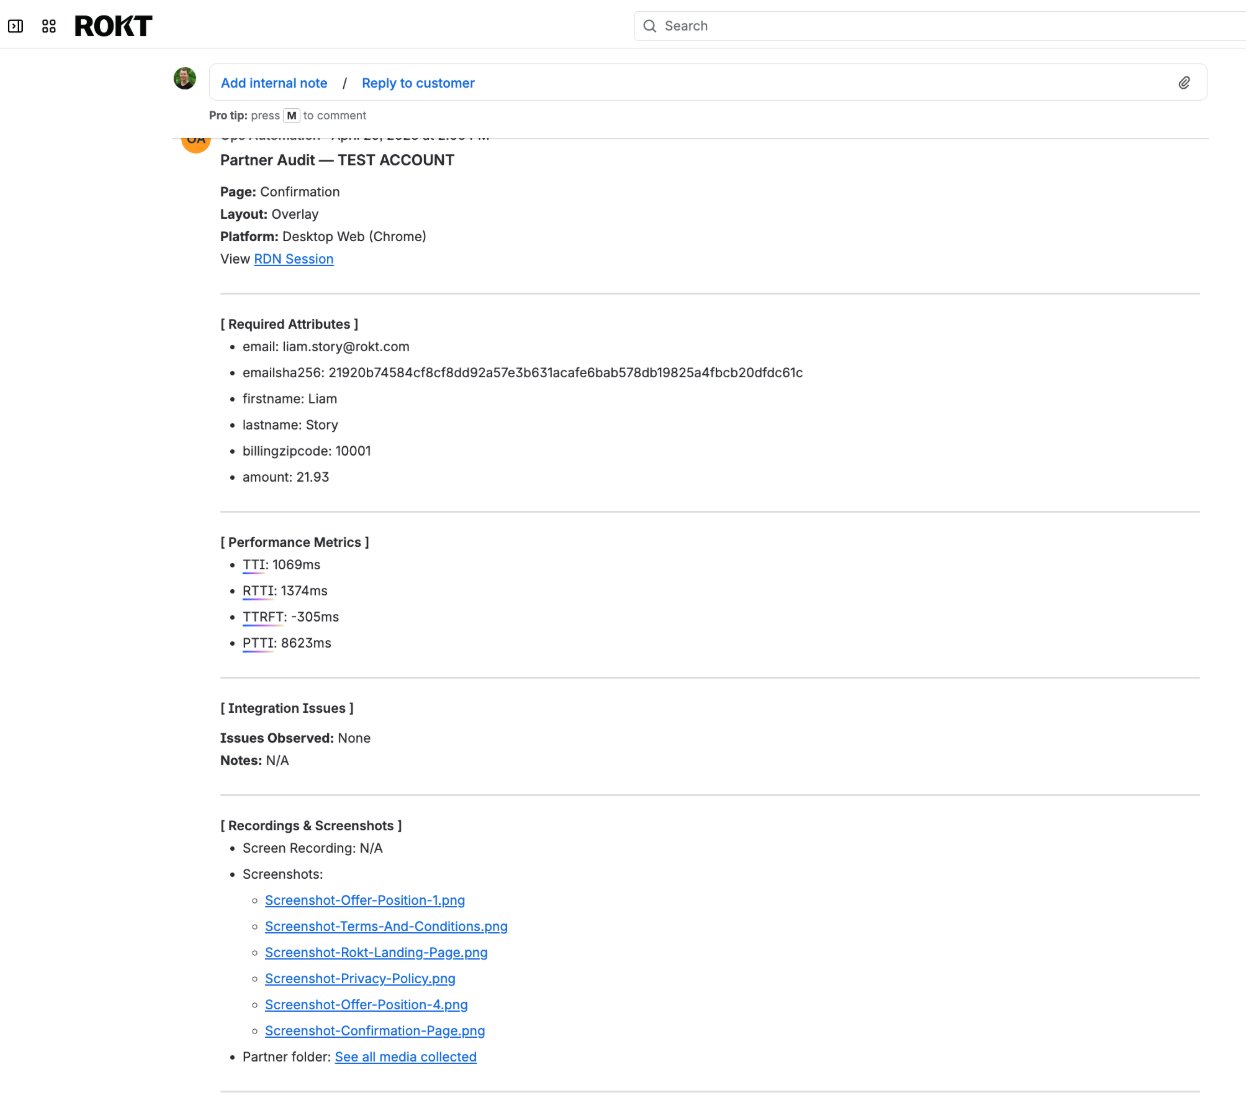Click the amount: 21.93 line
This screenshot has width=1258, height=1112.
pos(286,477)
